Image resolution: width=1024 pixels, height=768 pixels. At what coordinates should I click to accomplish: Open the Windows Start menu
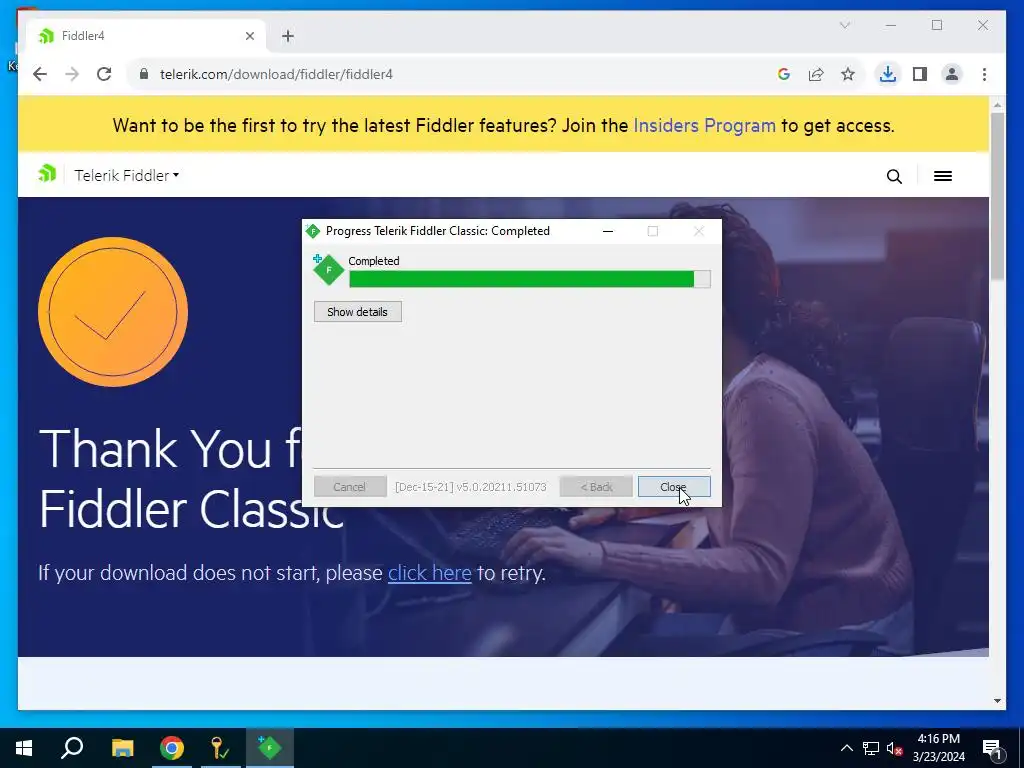(24, 748)
